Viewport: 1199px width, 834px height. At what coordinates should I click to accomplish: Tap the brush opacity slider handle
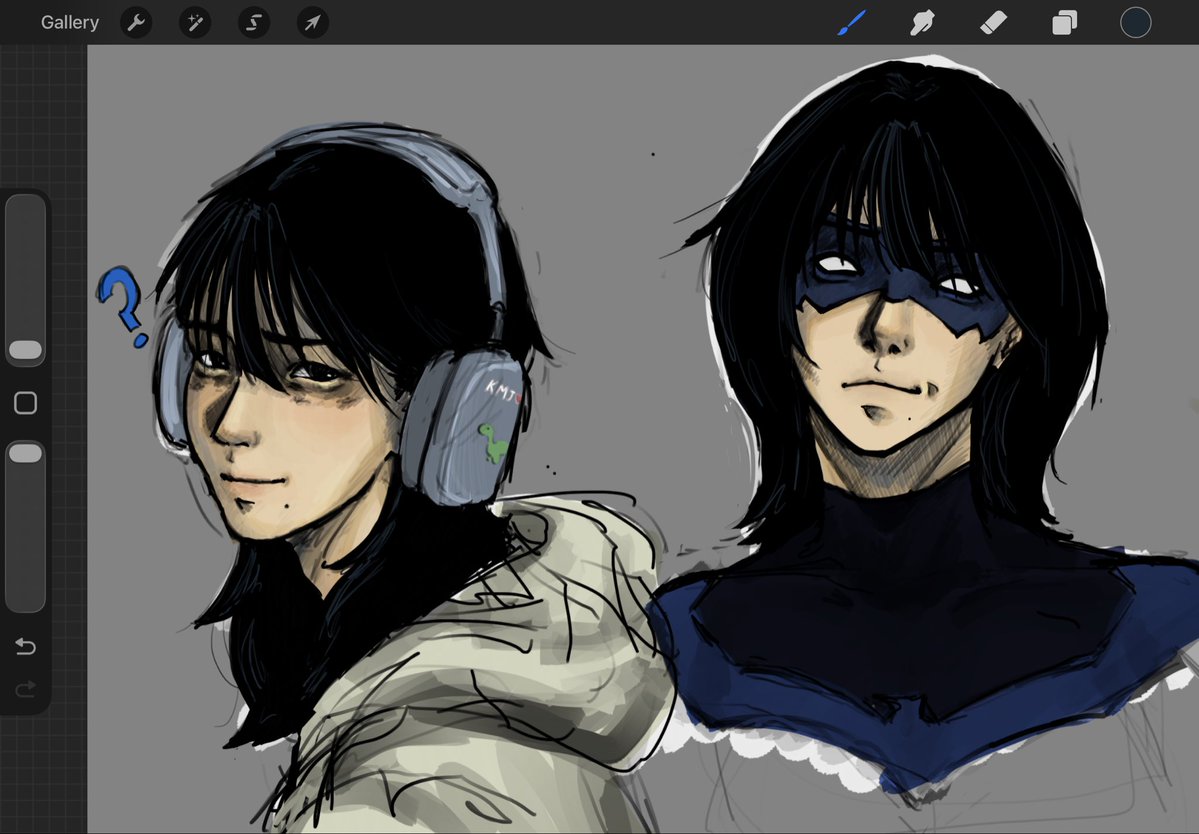(25, 453)
